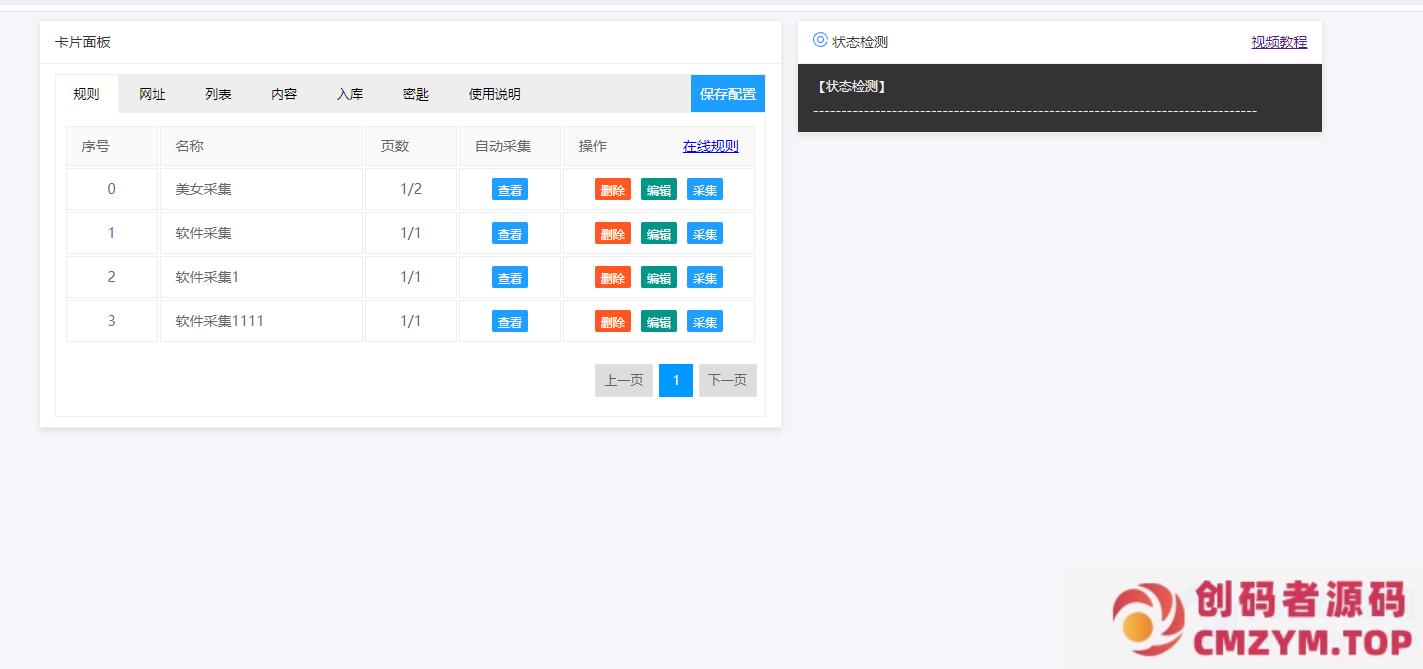Click 保存配置 to save configuration
Image resolution: width=1423 pixels, height=669 pixels.
(x=727, y=94)
